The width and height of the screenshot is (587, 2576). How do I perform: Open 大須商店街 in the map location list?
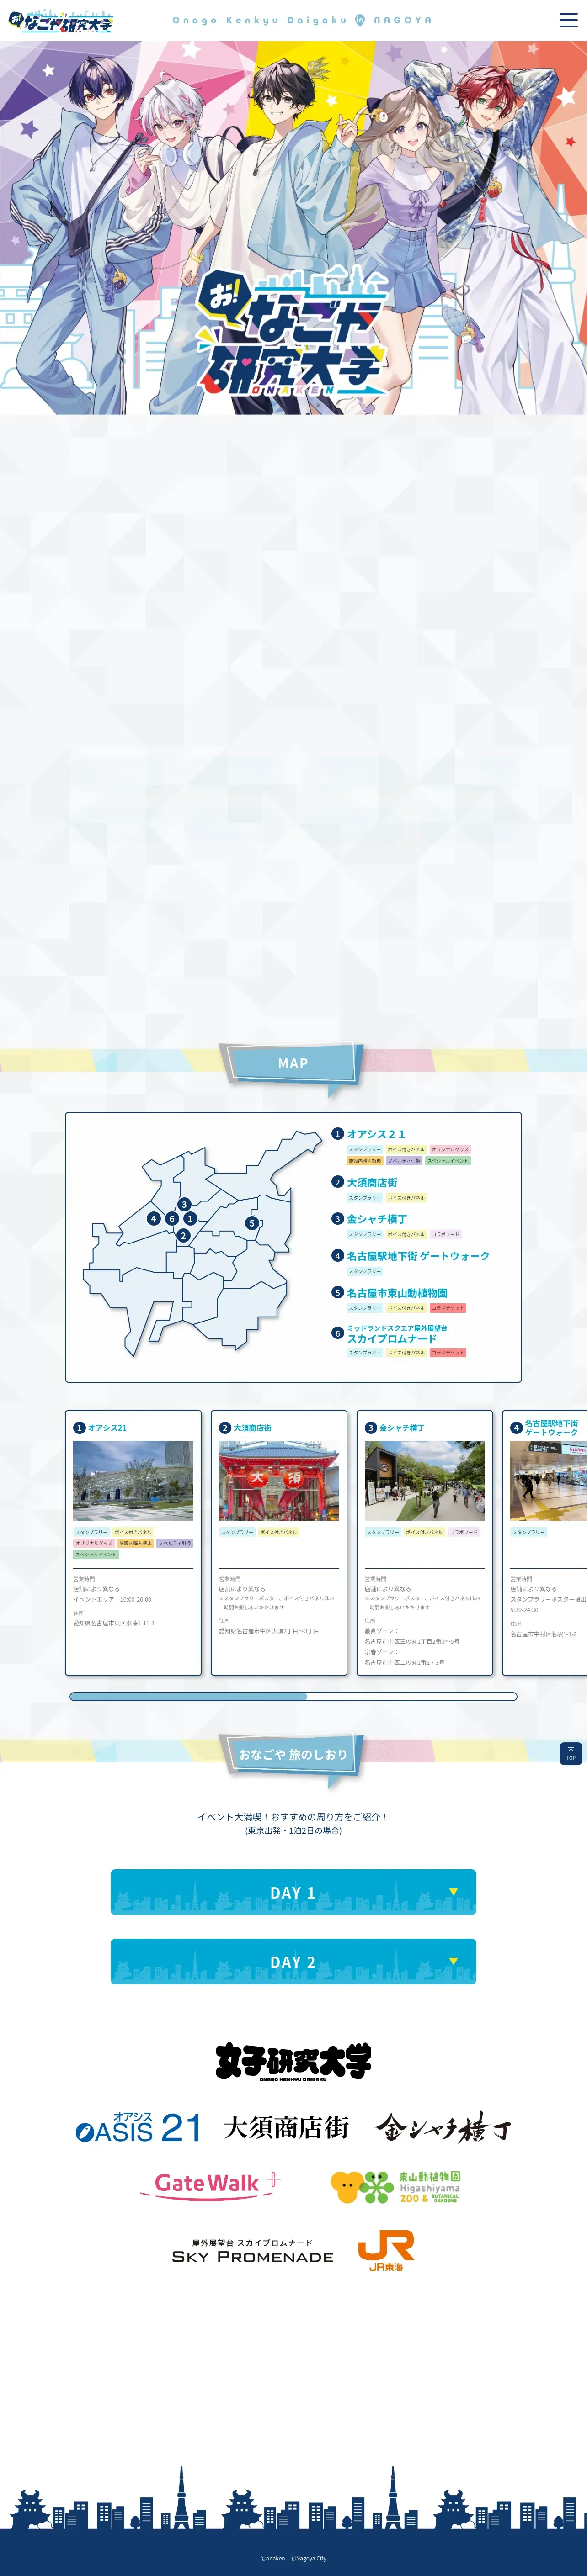coord(372,1182)
